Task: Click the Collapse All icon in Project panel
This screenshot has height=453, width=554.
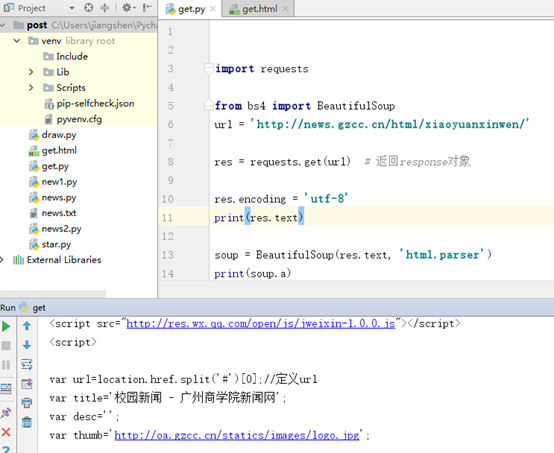Action: (x=105, y=7)
